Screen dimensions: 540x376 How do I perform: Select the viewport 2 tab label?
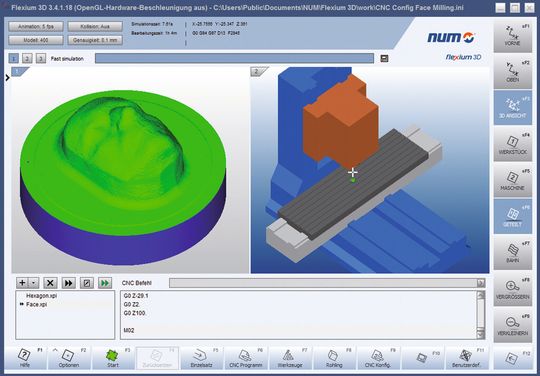click(257, 72)
